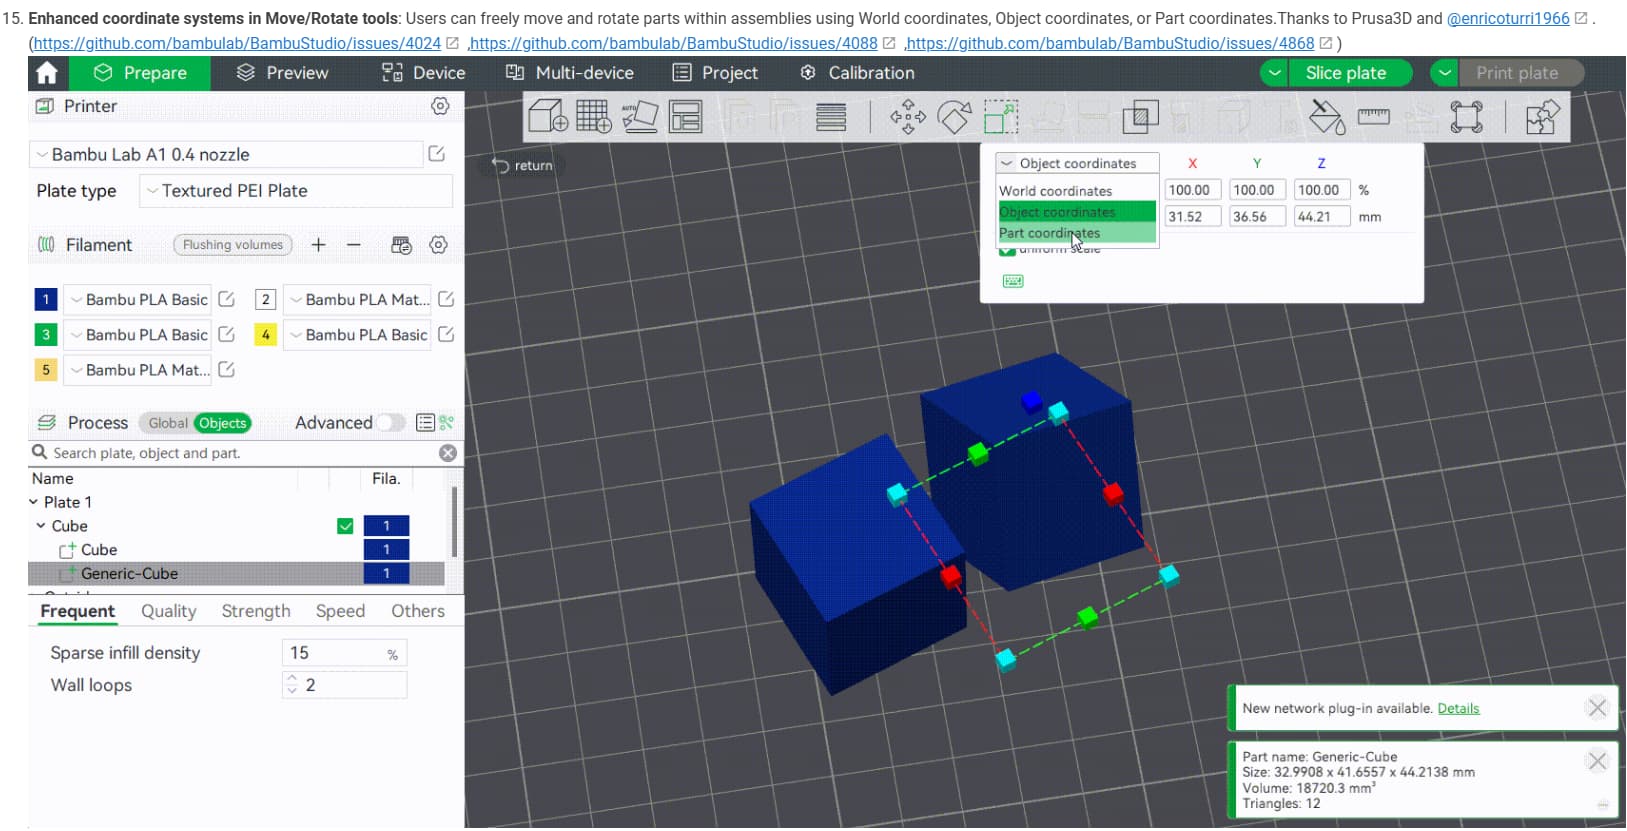Collapse the Plate 1 tree node
The height and width of the screenshot is (831, 1627).
pyautogui.click(x=33, y=502)
